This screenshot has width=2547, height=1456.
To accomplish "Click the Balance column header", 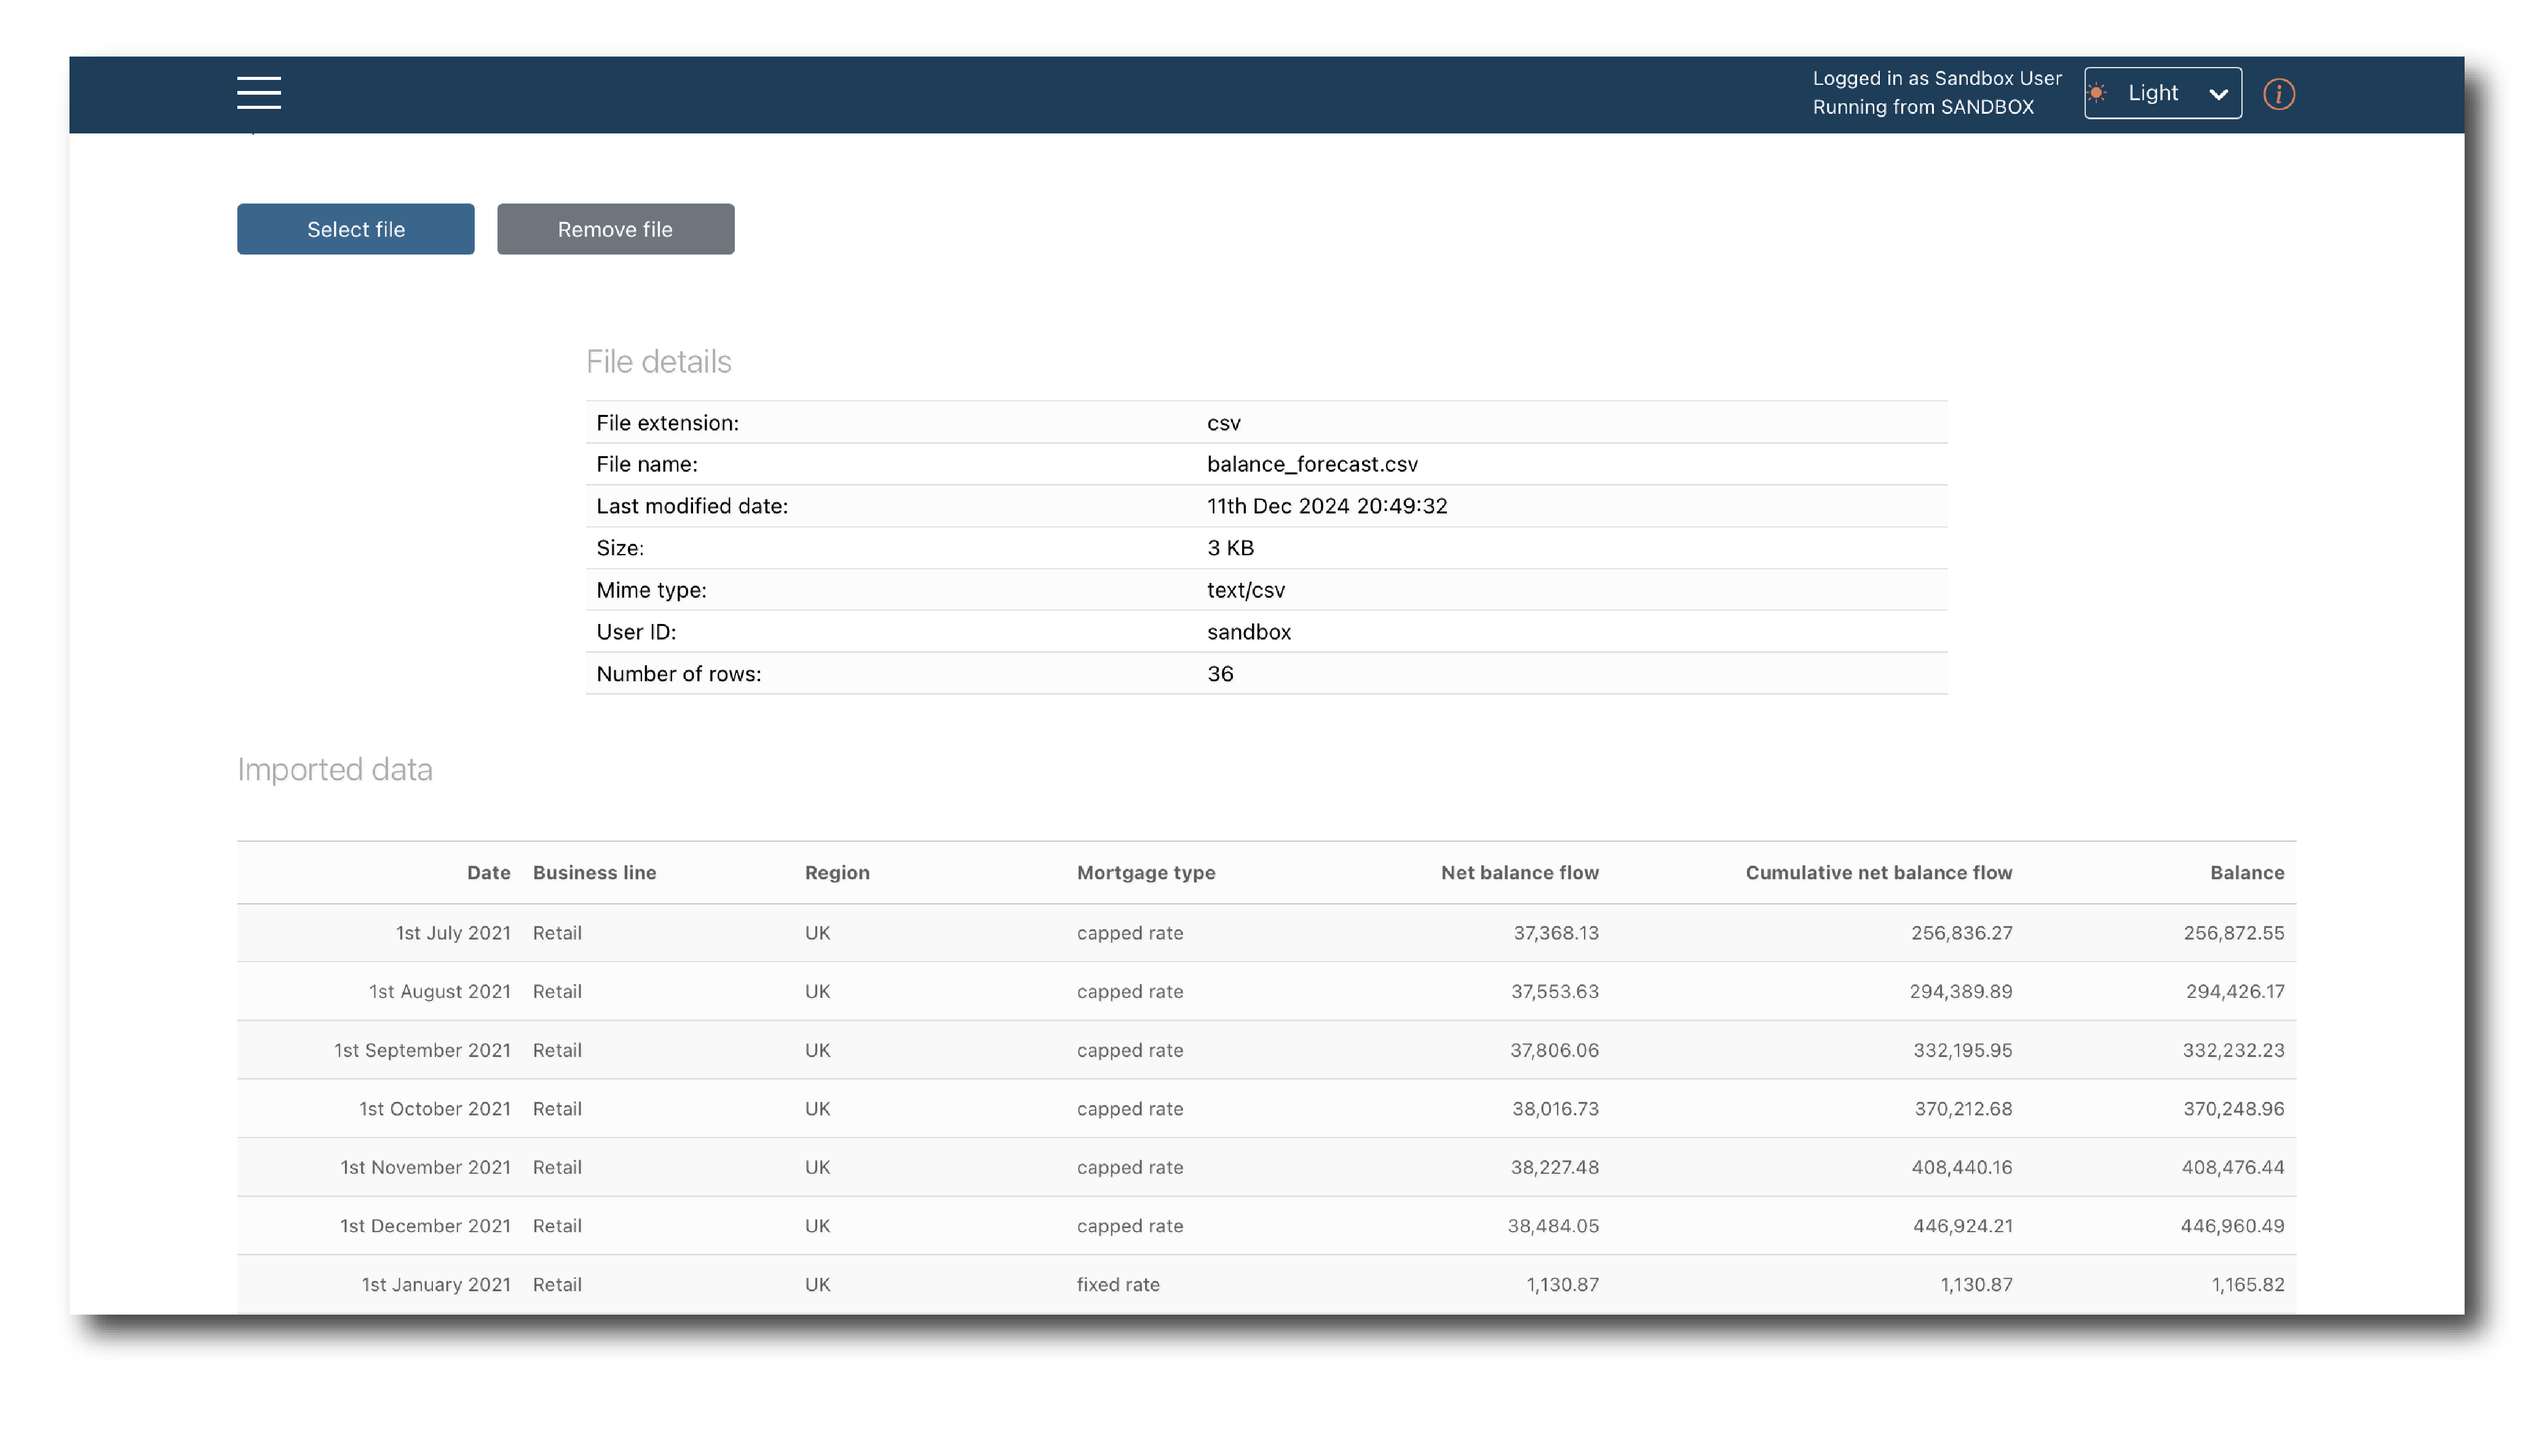I will tap(2246, 872).
